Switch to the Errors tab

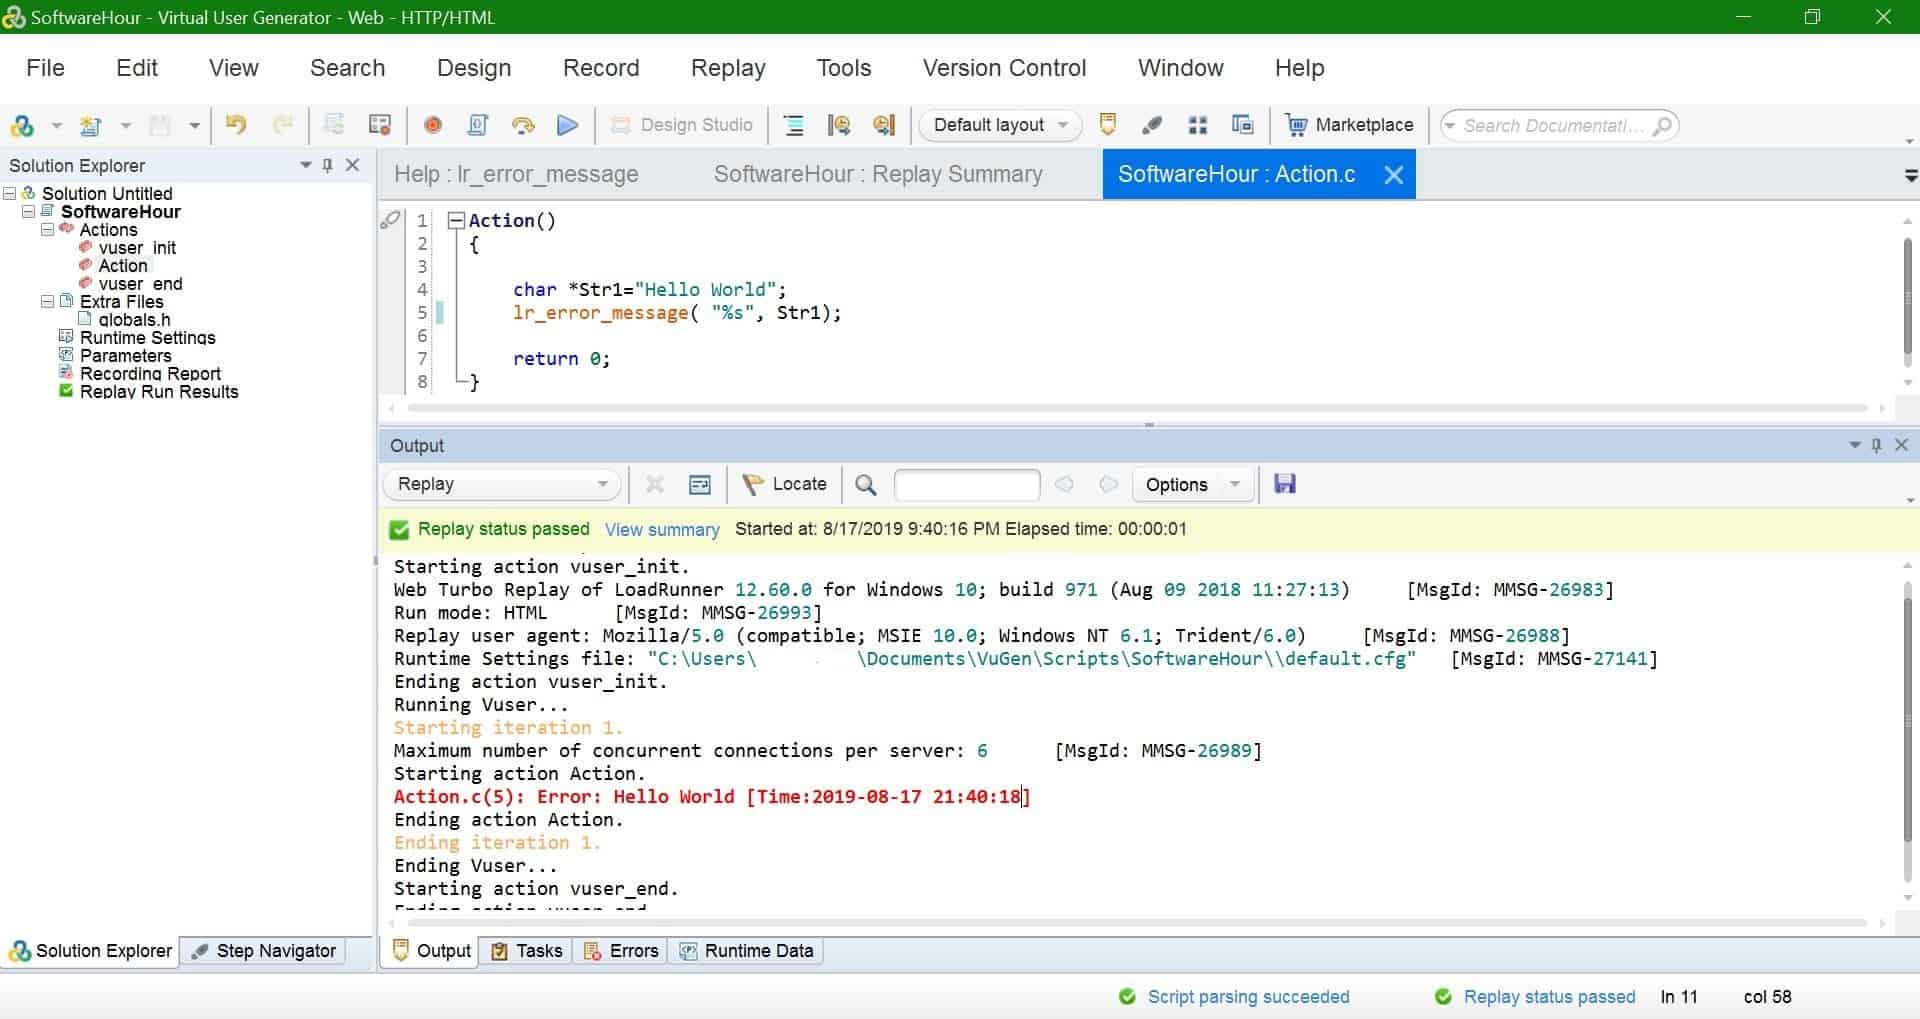coord(622,951)
